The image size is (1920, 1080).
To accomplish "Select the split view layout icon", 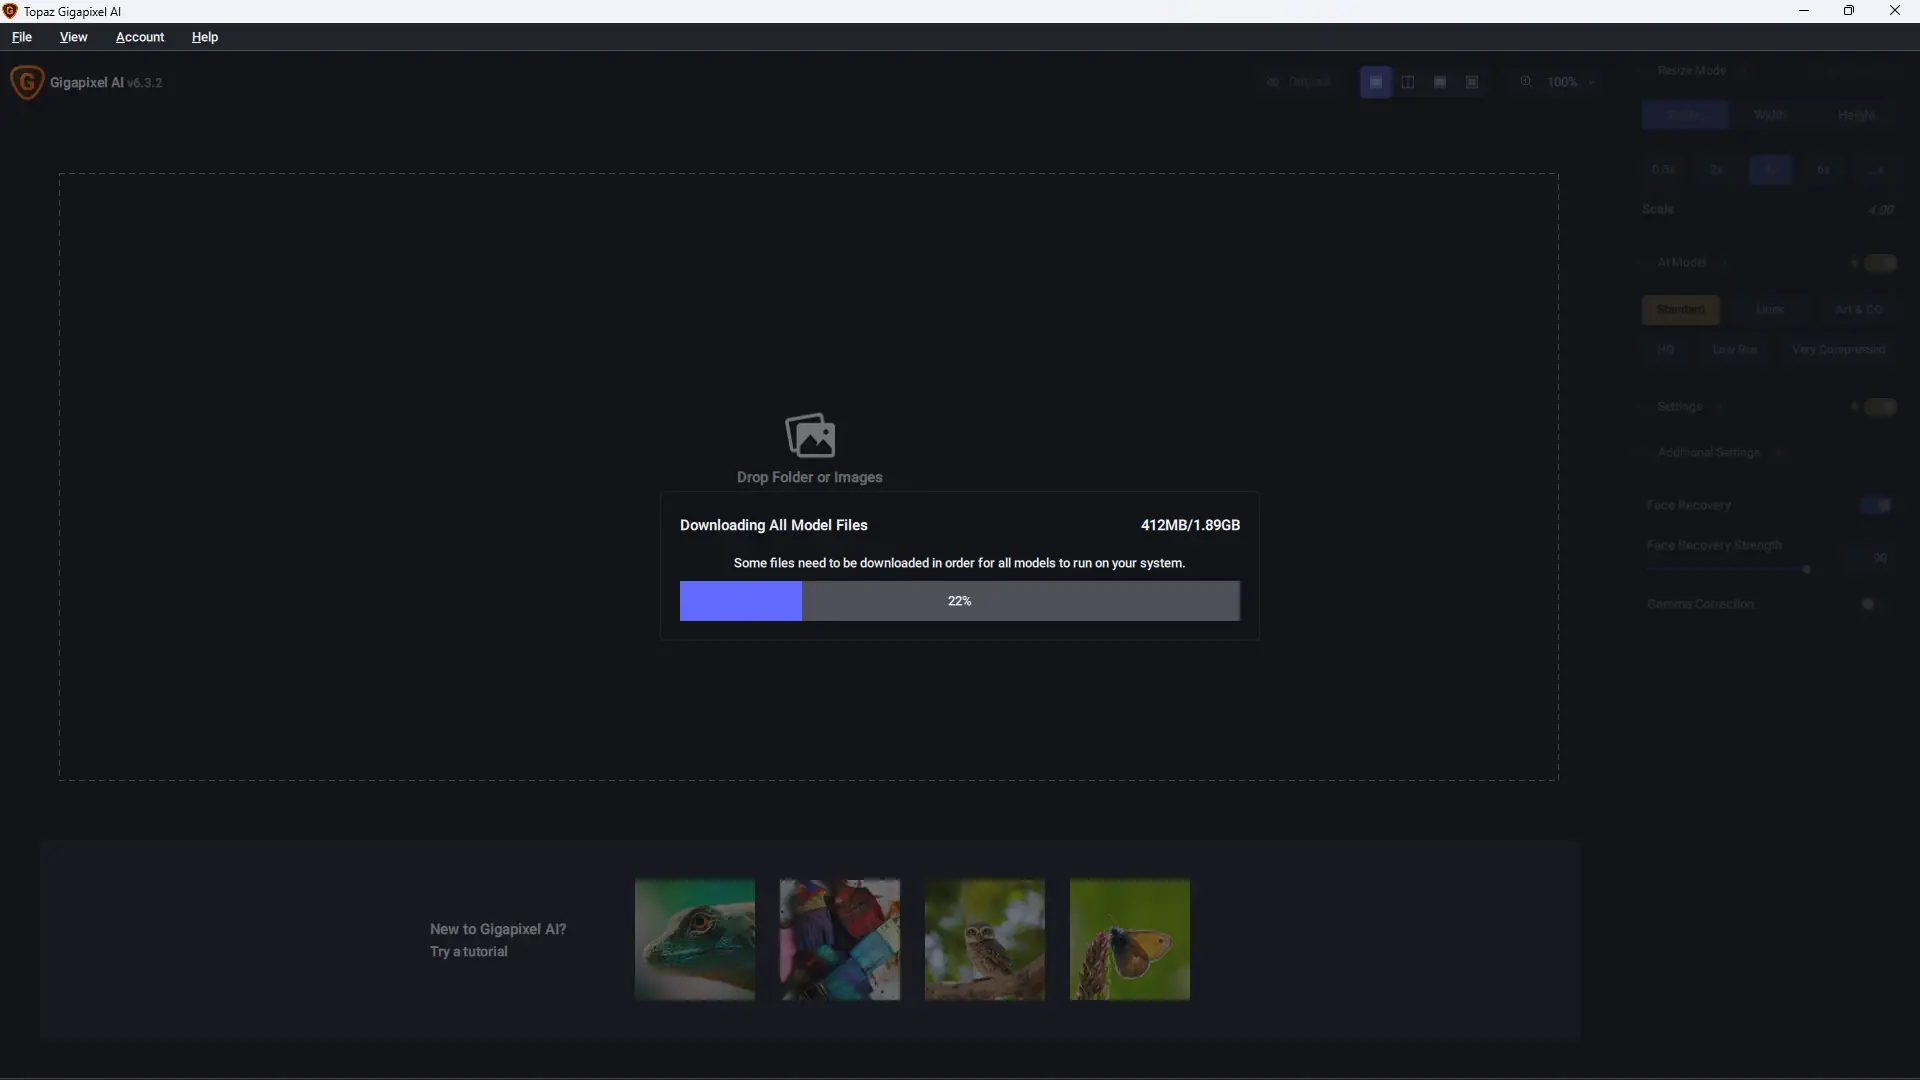I will click(1408, 82).
